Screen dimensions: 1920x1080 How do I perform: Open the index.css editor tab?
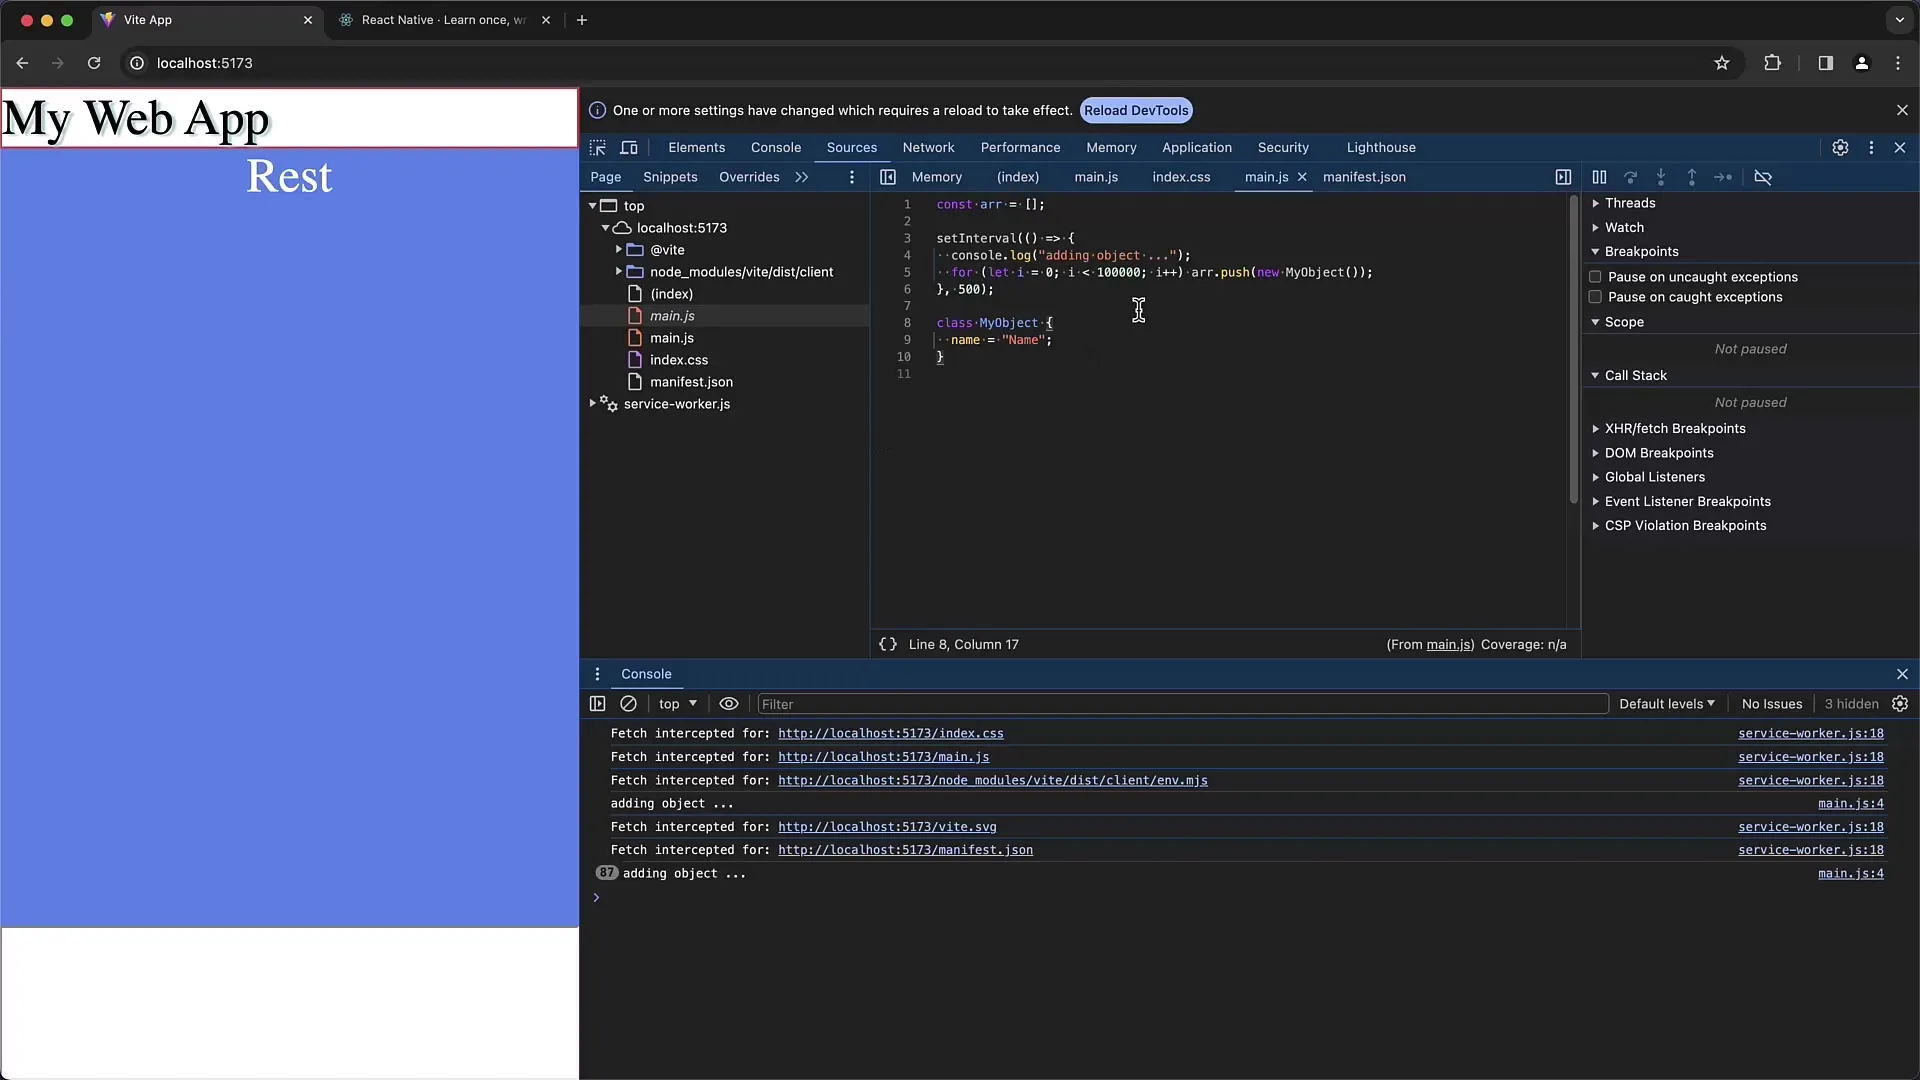point(1181,177)
